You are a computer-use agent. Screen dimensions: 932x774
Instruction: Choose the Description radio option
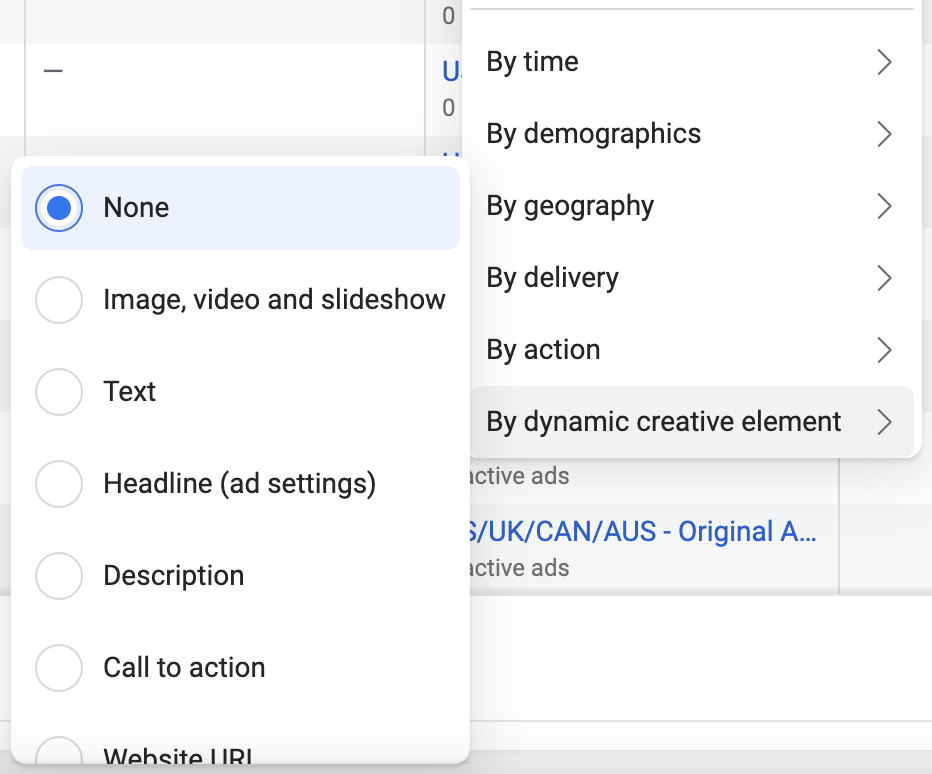coord(59,575)
